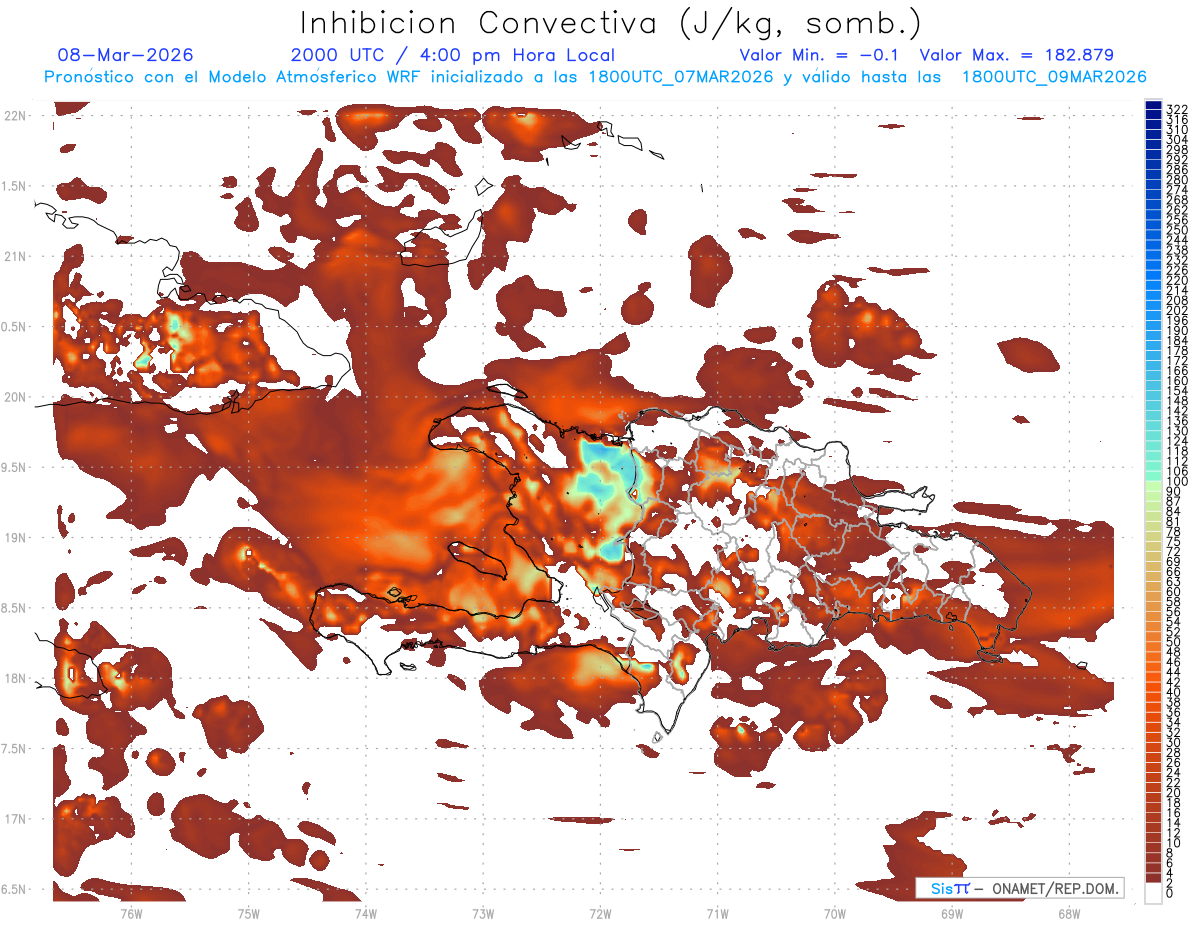Image resolution: width=1200 pixels, height=927 pixels.
Task: Click the "73W" longitude label
Action: tap(483, 913)
